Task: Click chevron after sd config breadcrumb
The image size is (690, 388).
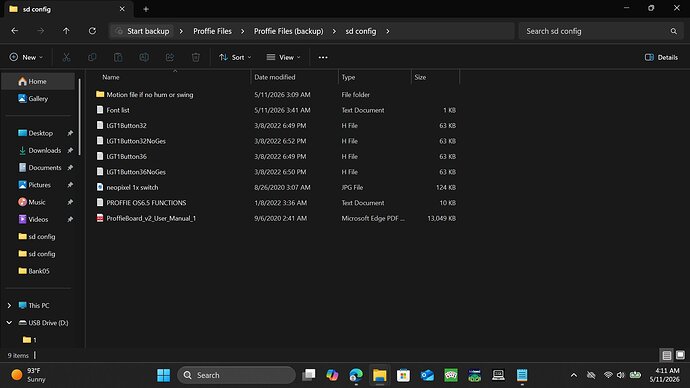Action: pos(388,31)
